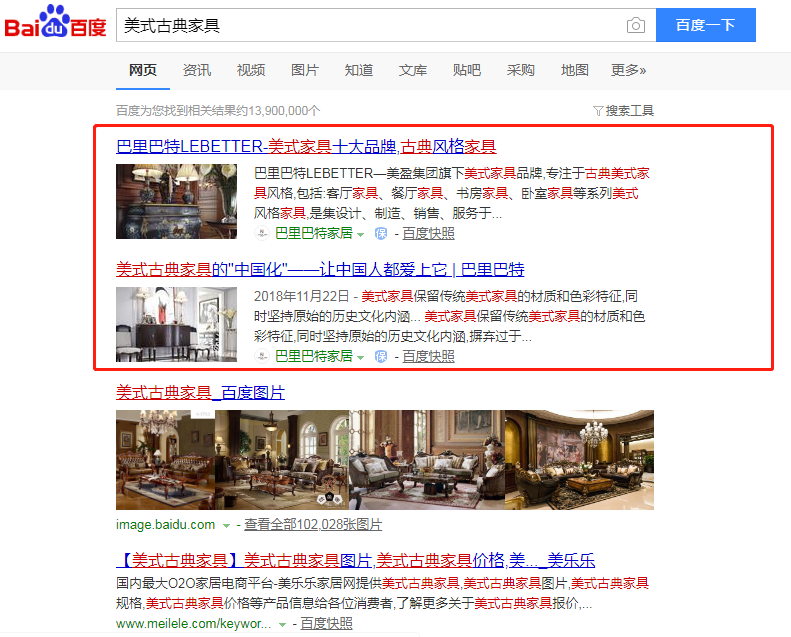
Task: Open 搜索工具 filter
Action: coord(623,110)
